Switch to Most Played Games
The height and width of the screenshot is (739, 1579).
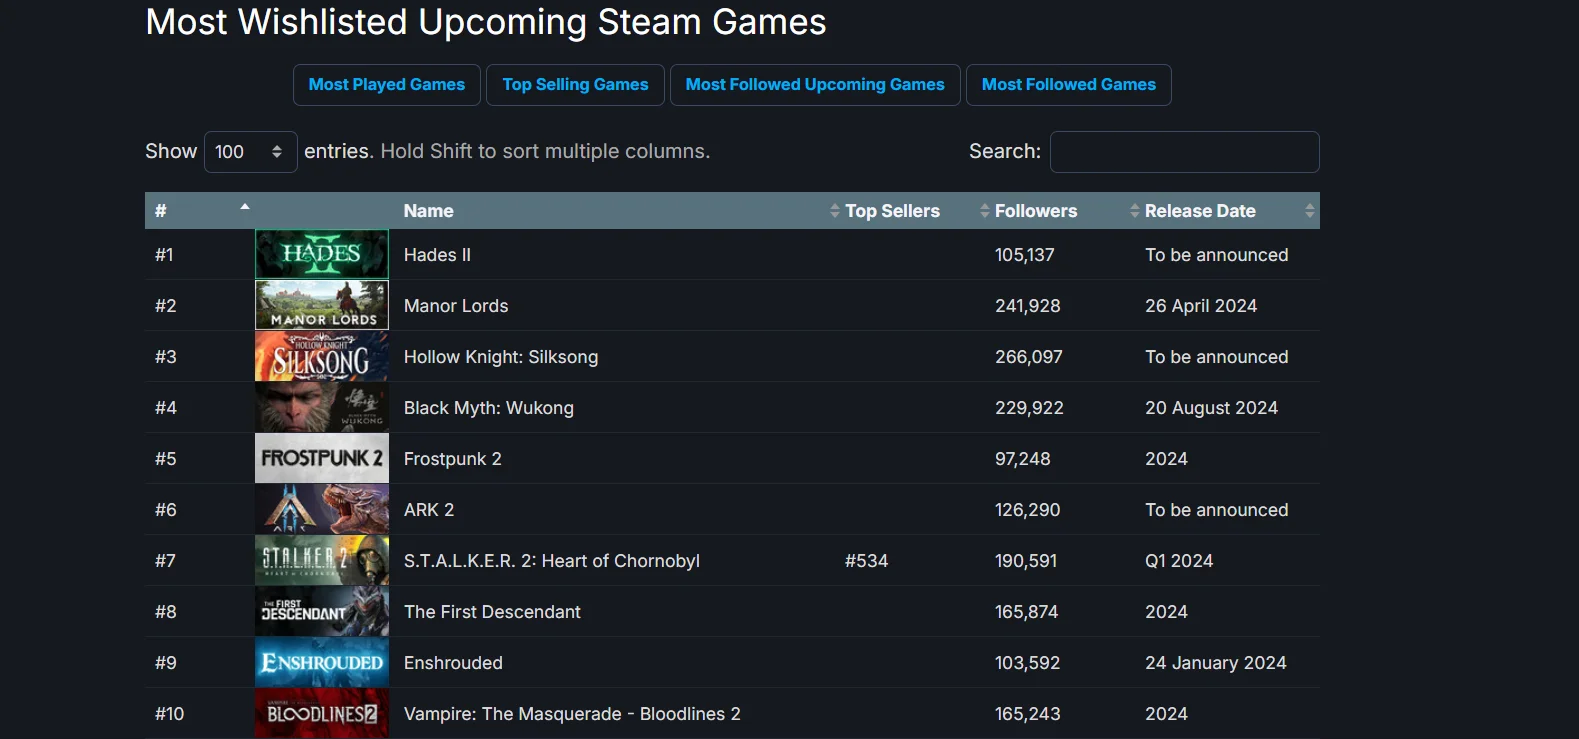coord(386,85)
